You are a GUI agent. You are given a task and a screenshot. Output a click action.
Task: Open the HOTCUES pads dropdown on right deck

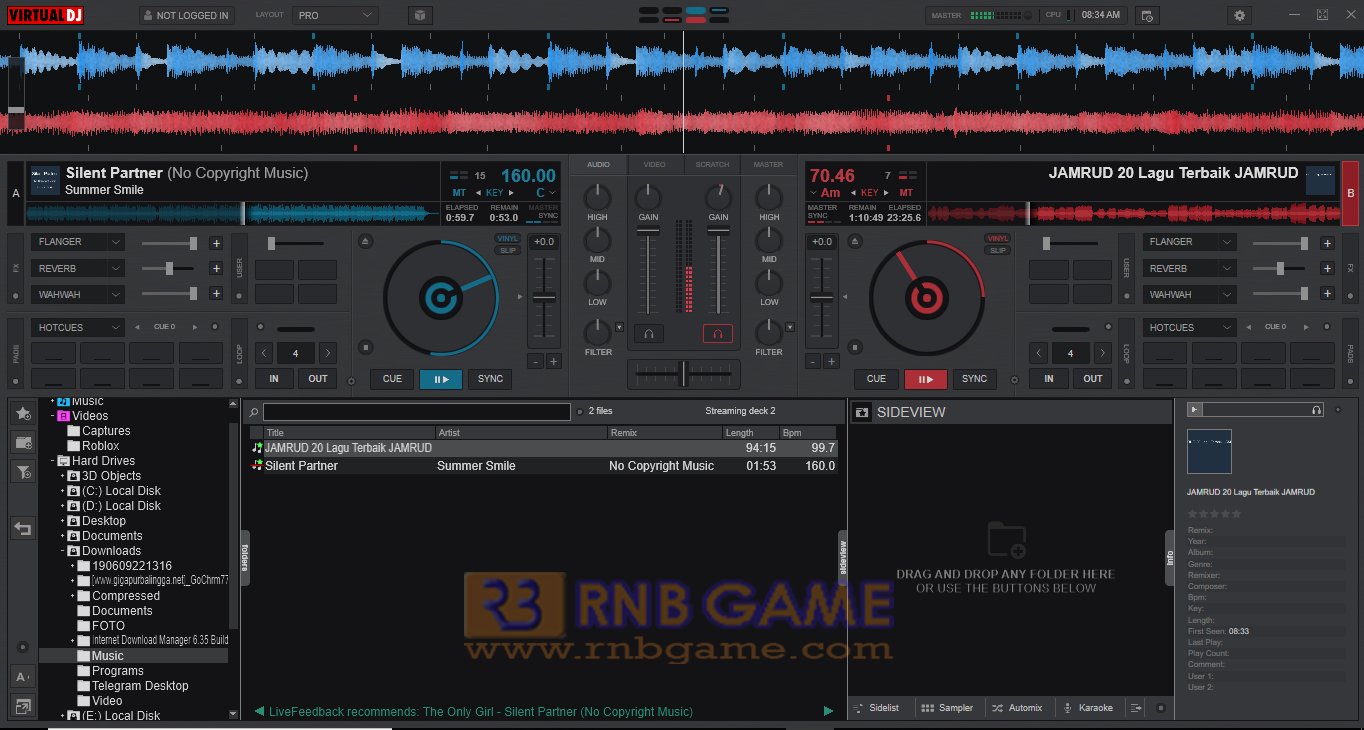click(1189, 327)
